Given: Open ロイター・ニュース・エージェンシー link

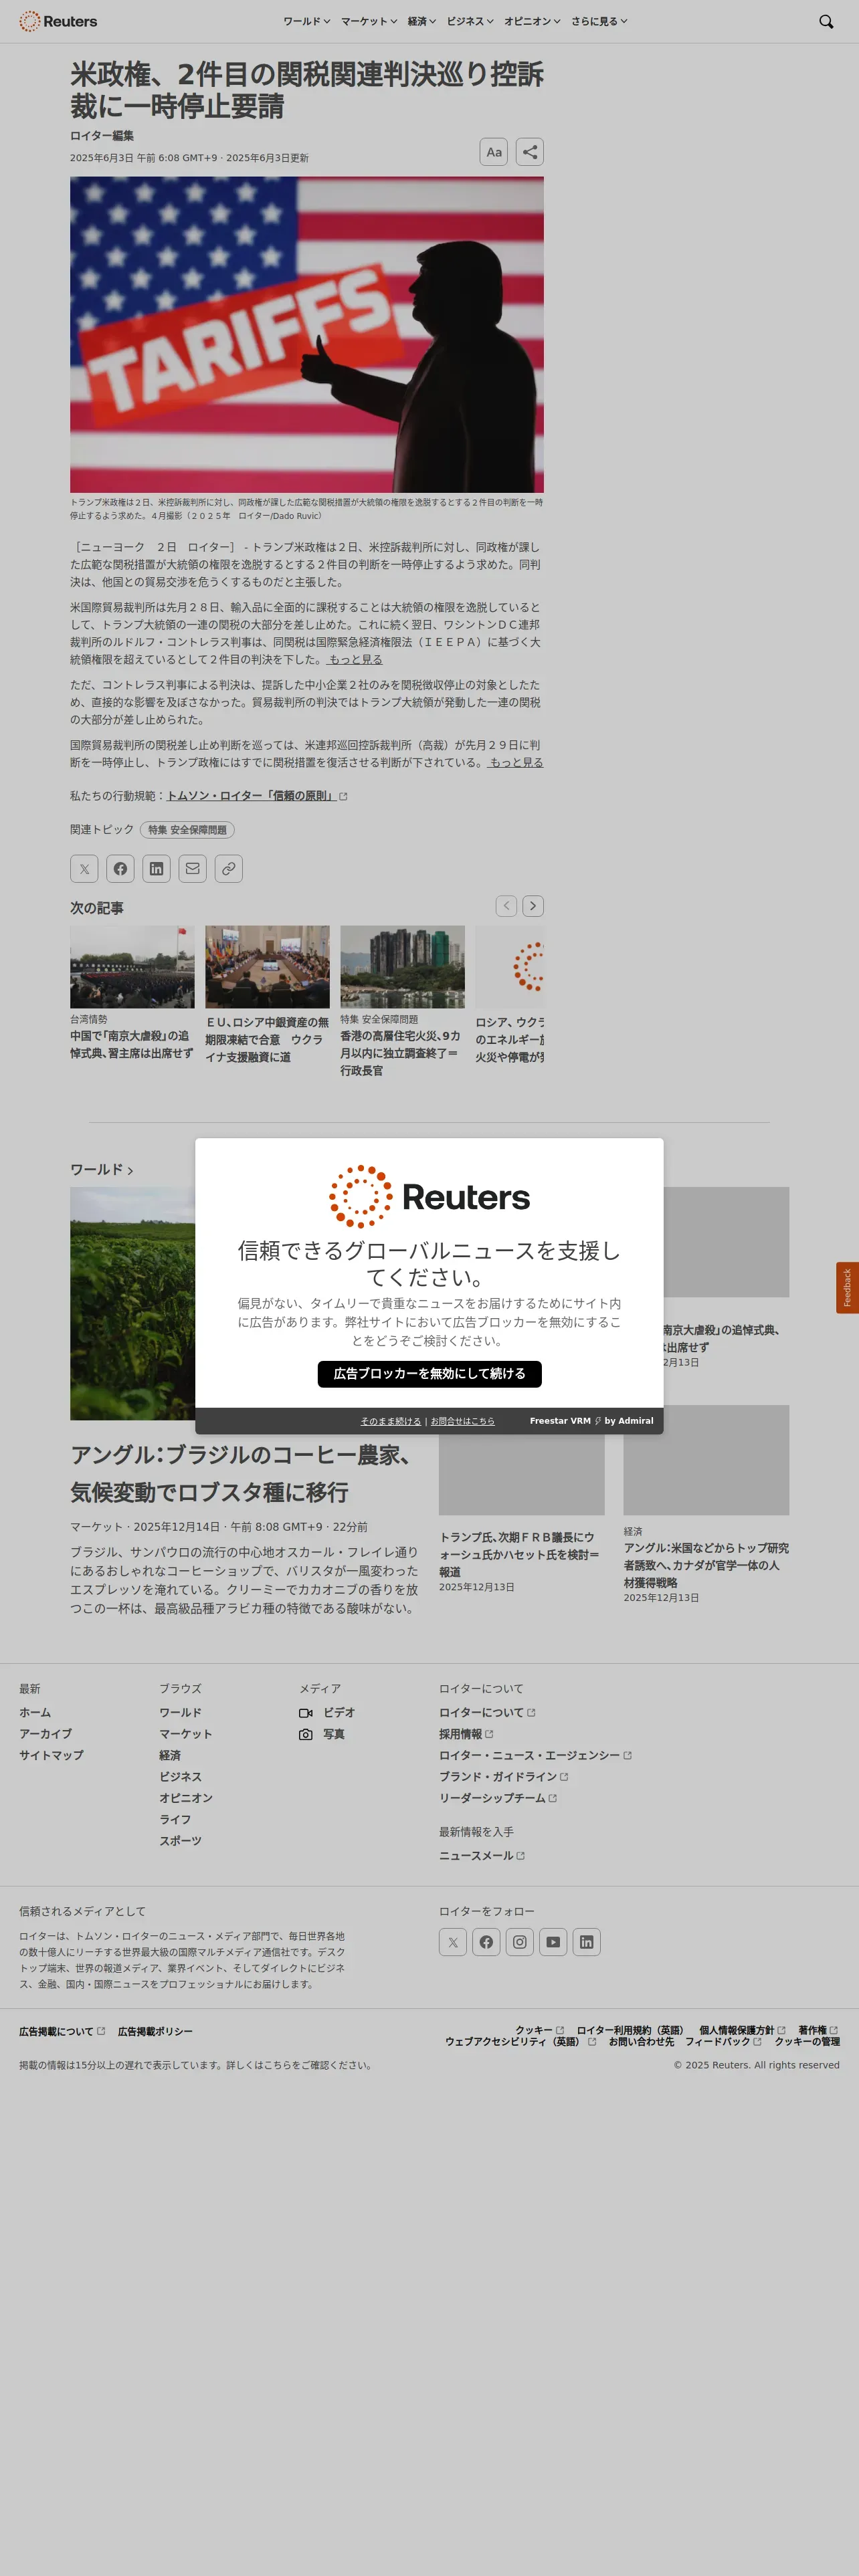Looking at the screenshot, I should coord(535,1755).
